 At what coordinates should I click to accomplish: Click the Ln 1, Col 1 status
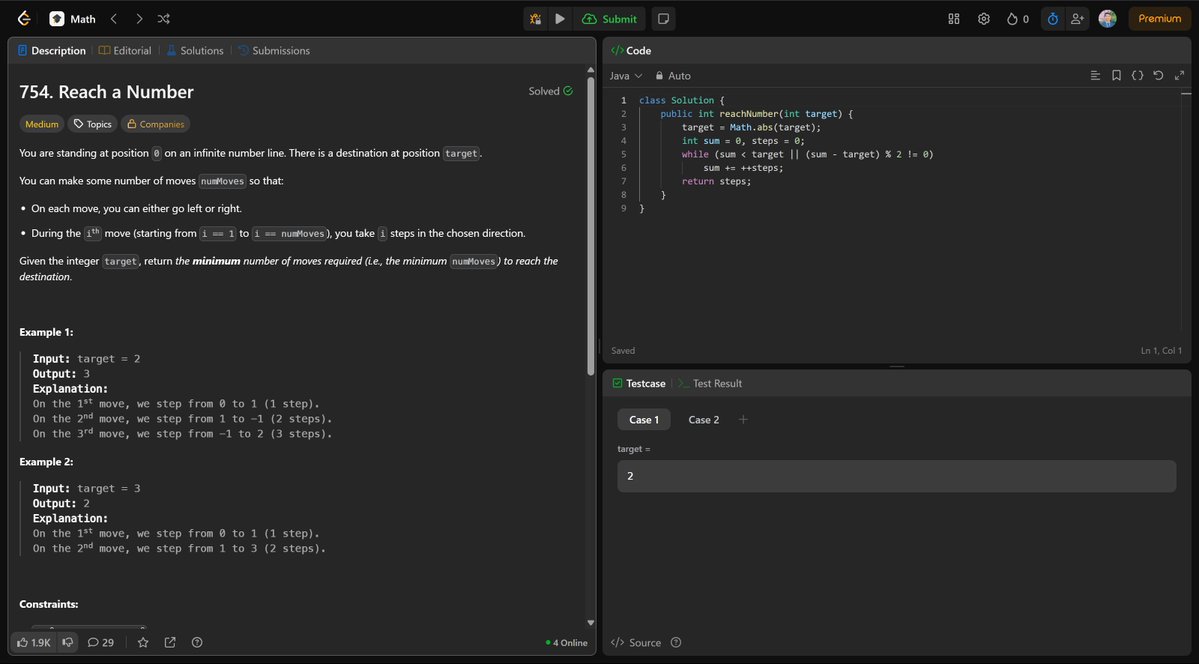coord(1163,350)
